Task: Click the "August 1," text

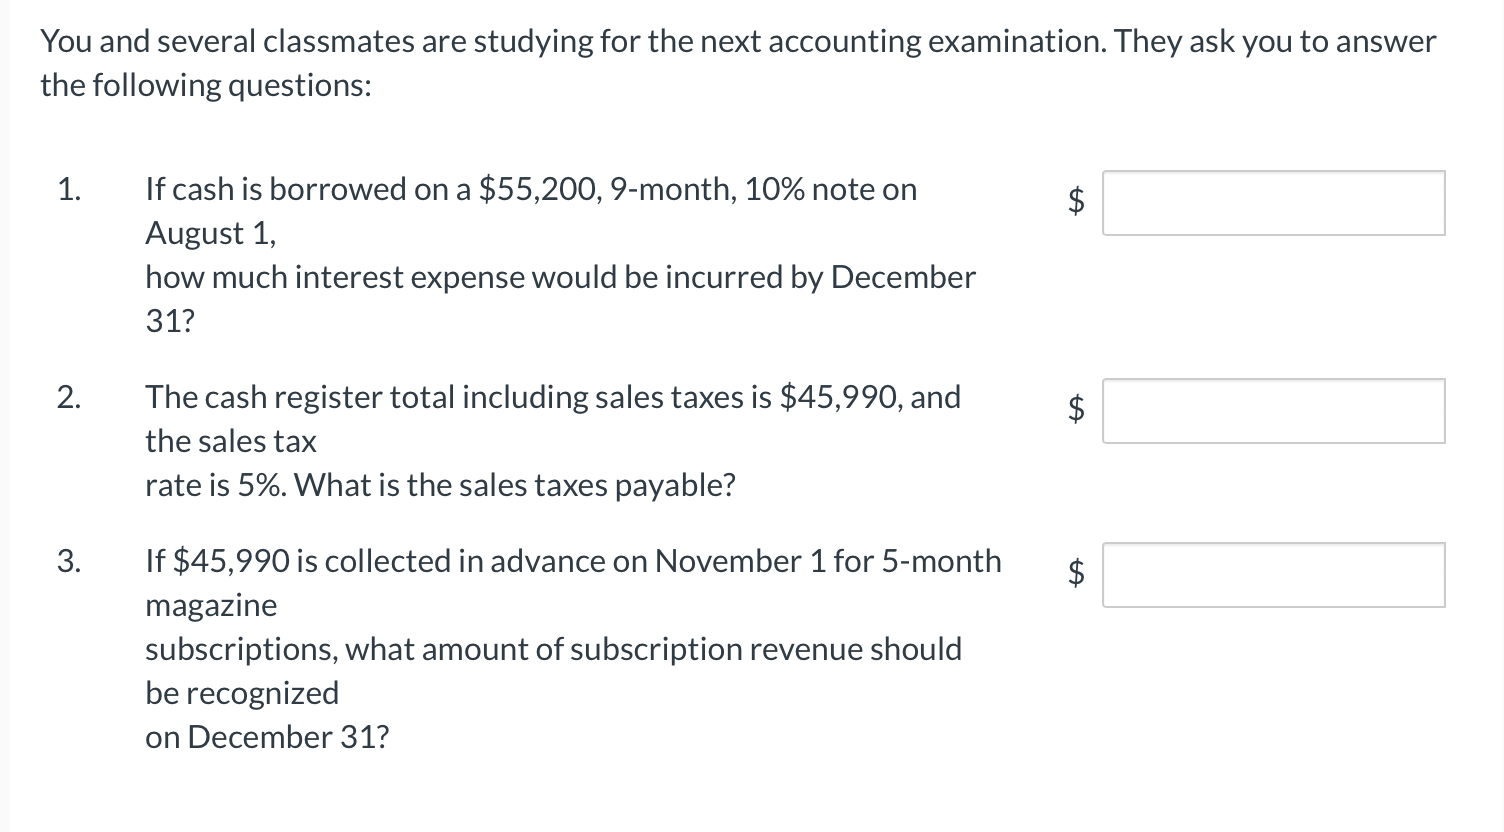Action: 210,233
